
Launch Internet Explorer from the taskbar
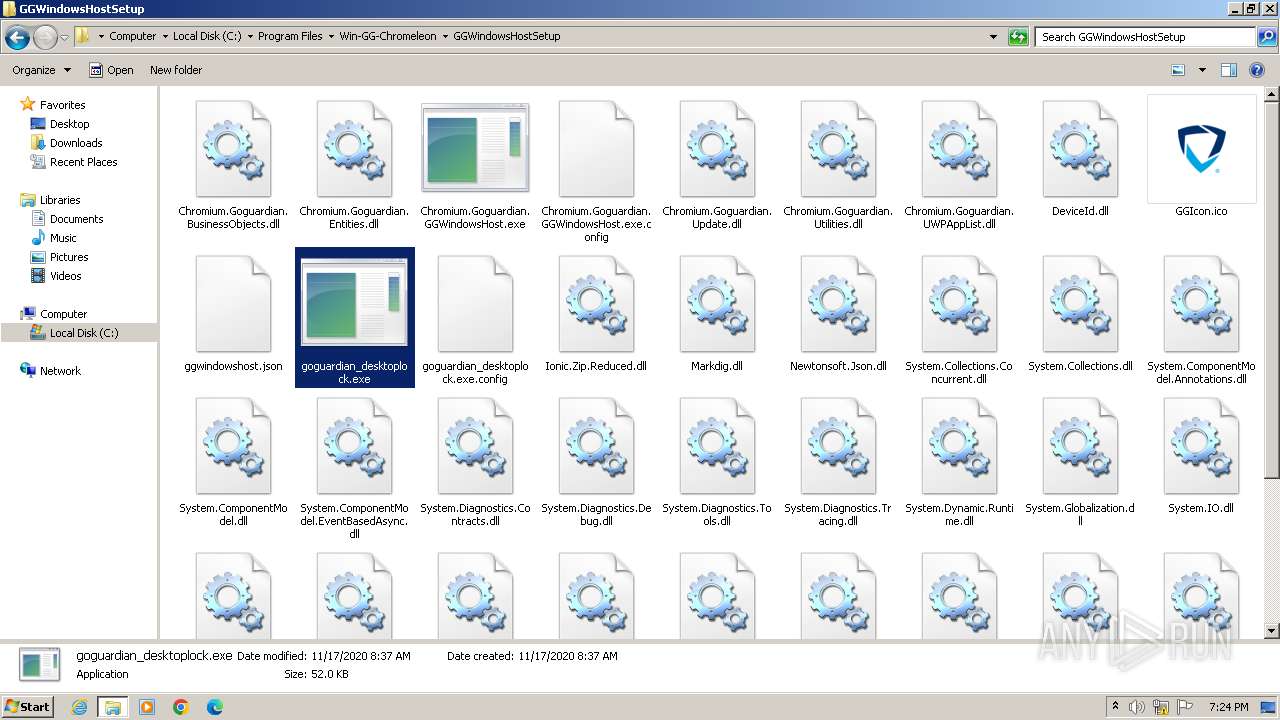click(80, 707)
